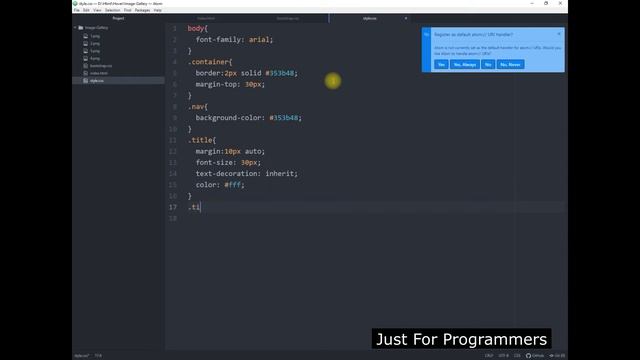Select the Image Gallery folder icon
640x360 pixels.
click(81, 28)
